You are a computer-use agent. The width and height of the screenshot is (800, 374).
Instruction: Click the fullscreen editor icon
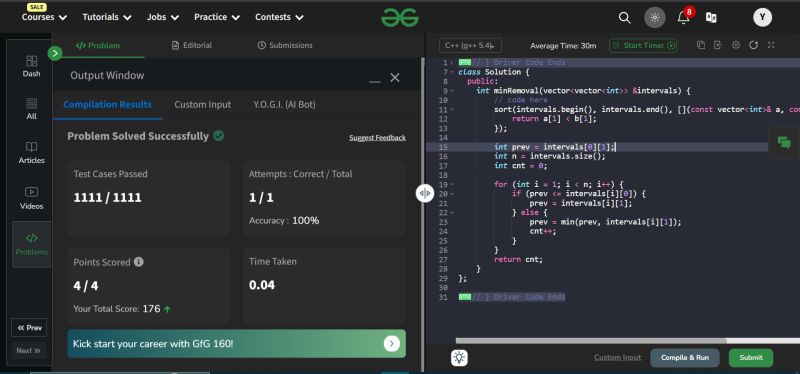click(x=771, y=45)
